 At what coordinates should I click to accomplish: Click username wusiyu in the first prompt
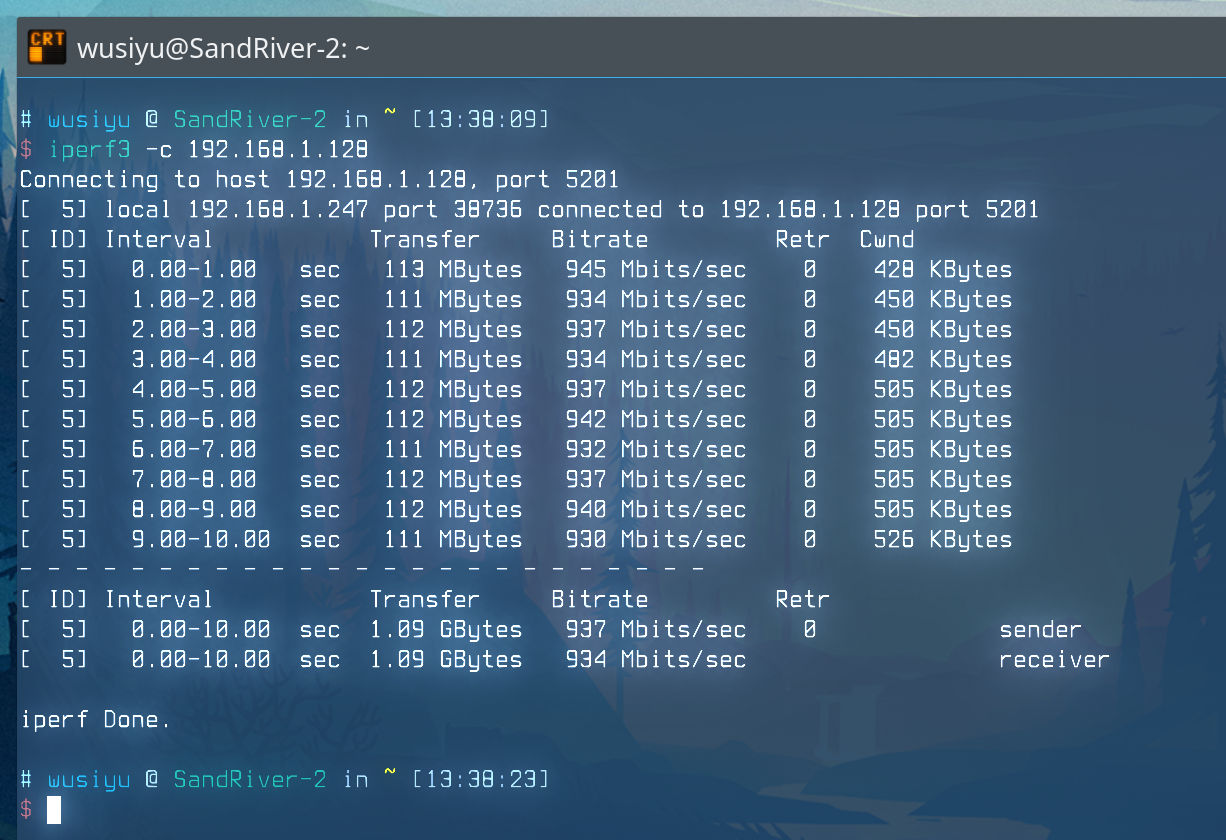point(89,120)
